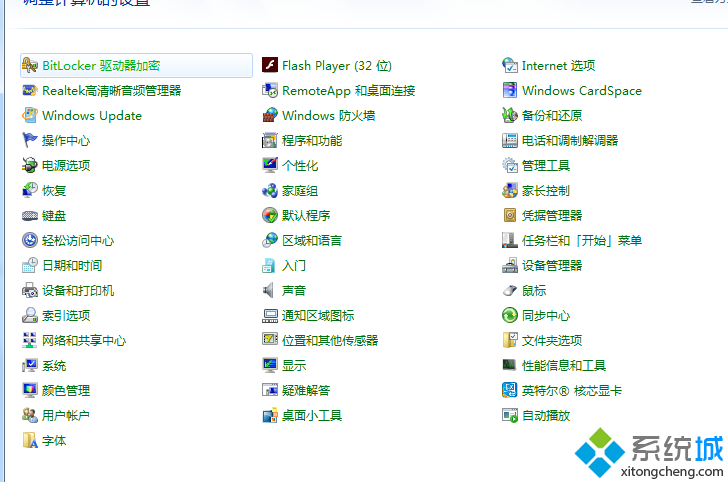The height and width of the screenshot is (482, 728).
Task: Open the 文件夹选项 icon
Action: (510, 340)
